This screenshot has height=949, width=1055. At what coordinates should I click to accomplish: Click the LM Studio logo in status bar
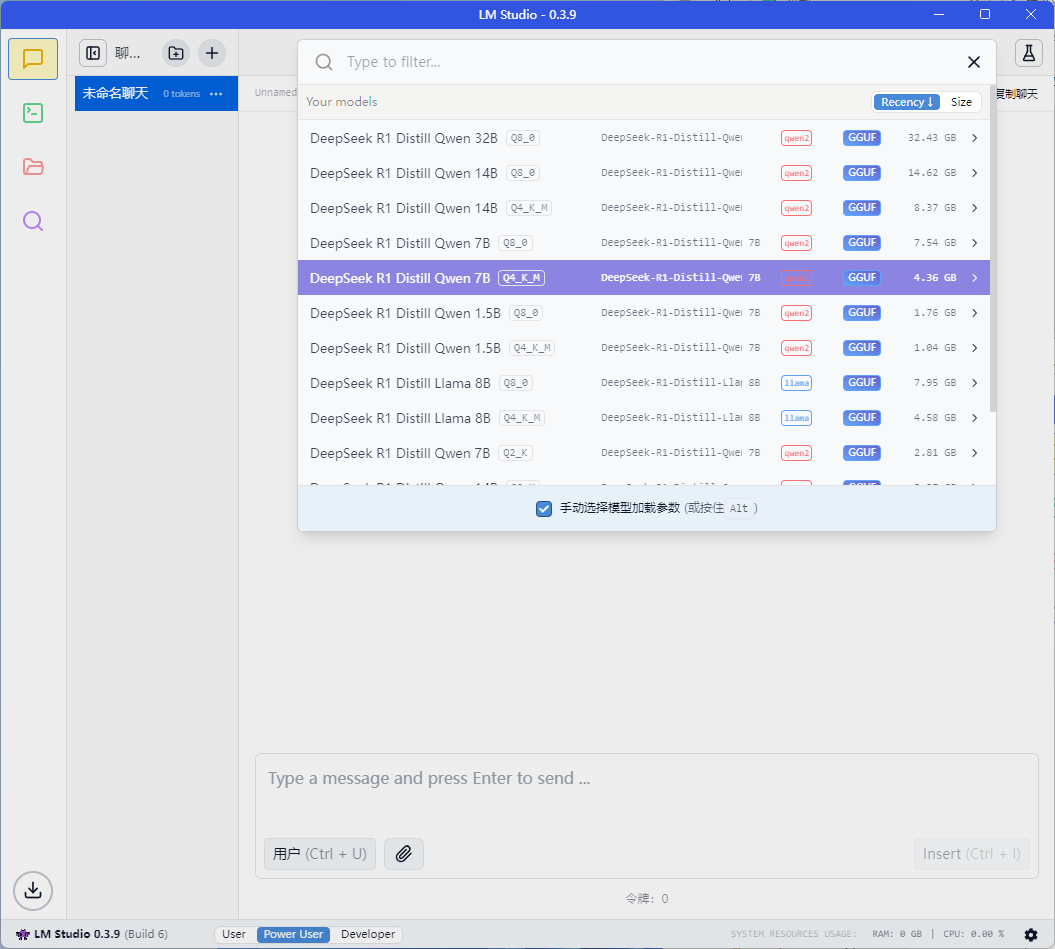point(23,934)
